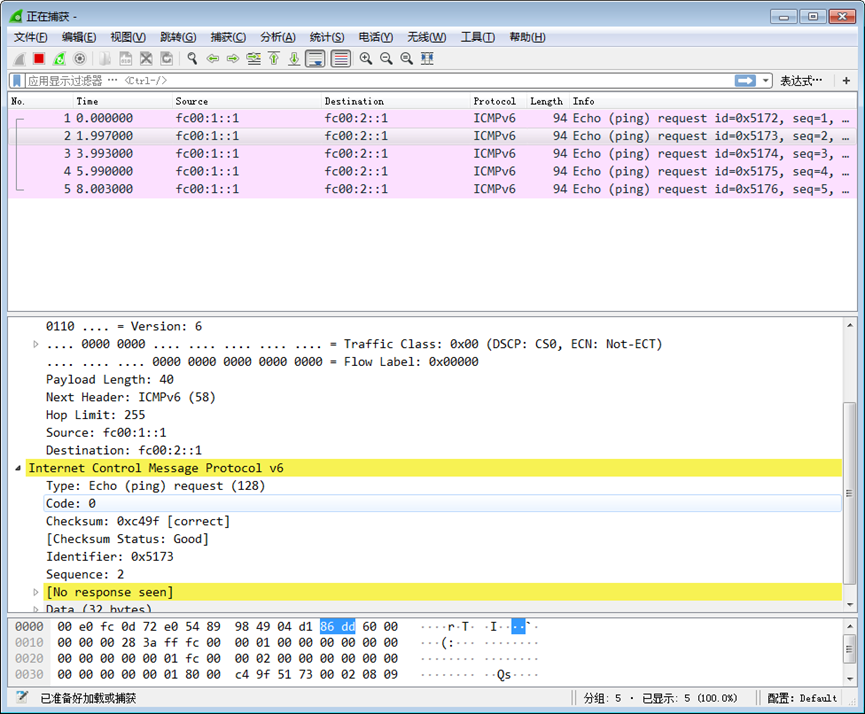865x714 pixels.
Task: Open the 统计(S) menu
Action: pos(327,37)
